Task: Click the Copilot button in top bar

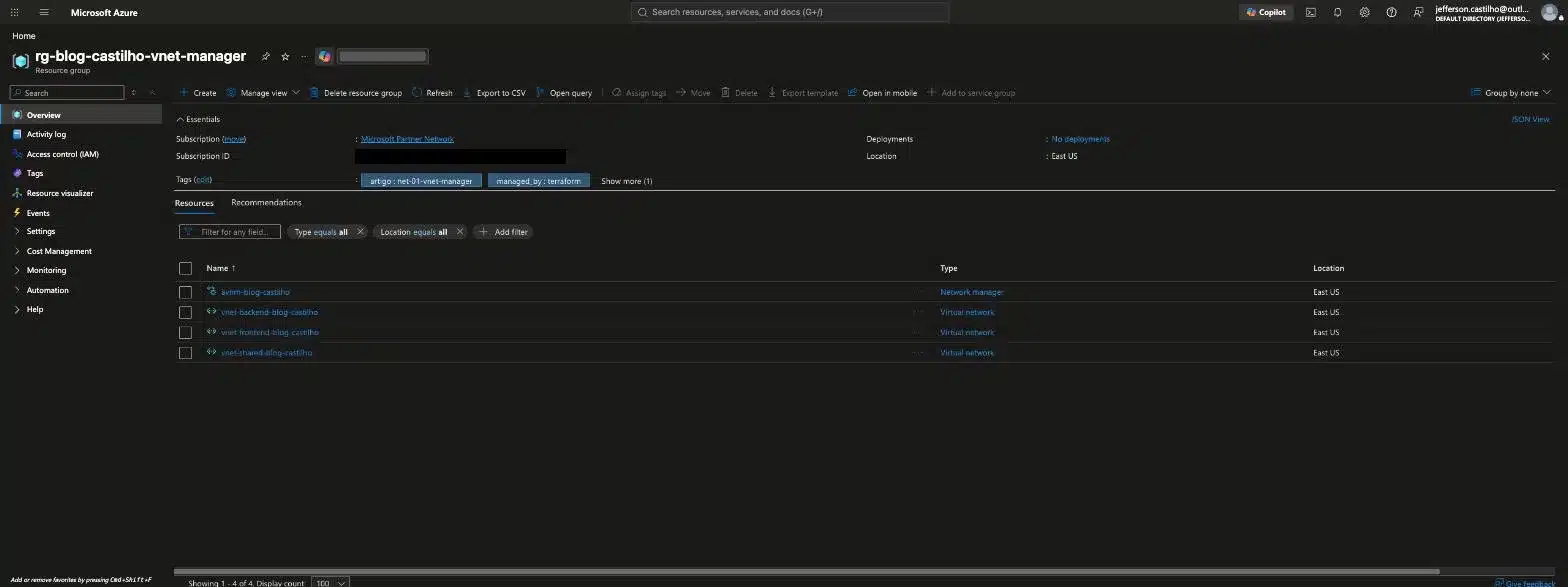Action: 1266,12
